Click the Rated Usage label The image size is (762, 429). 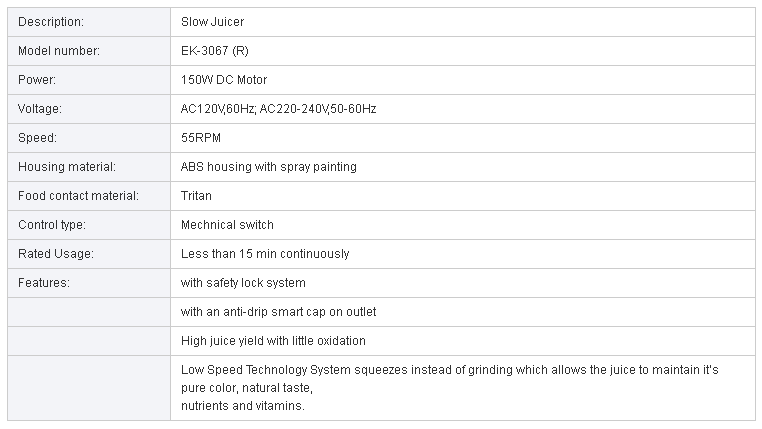tap(56, 254)
